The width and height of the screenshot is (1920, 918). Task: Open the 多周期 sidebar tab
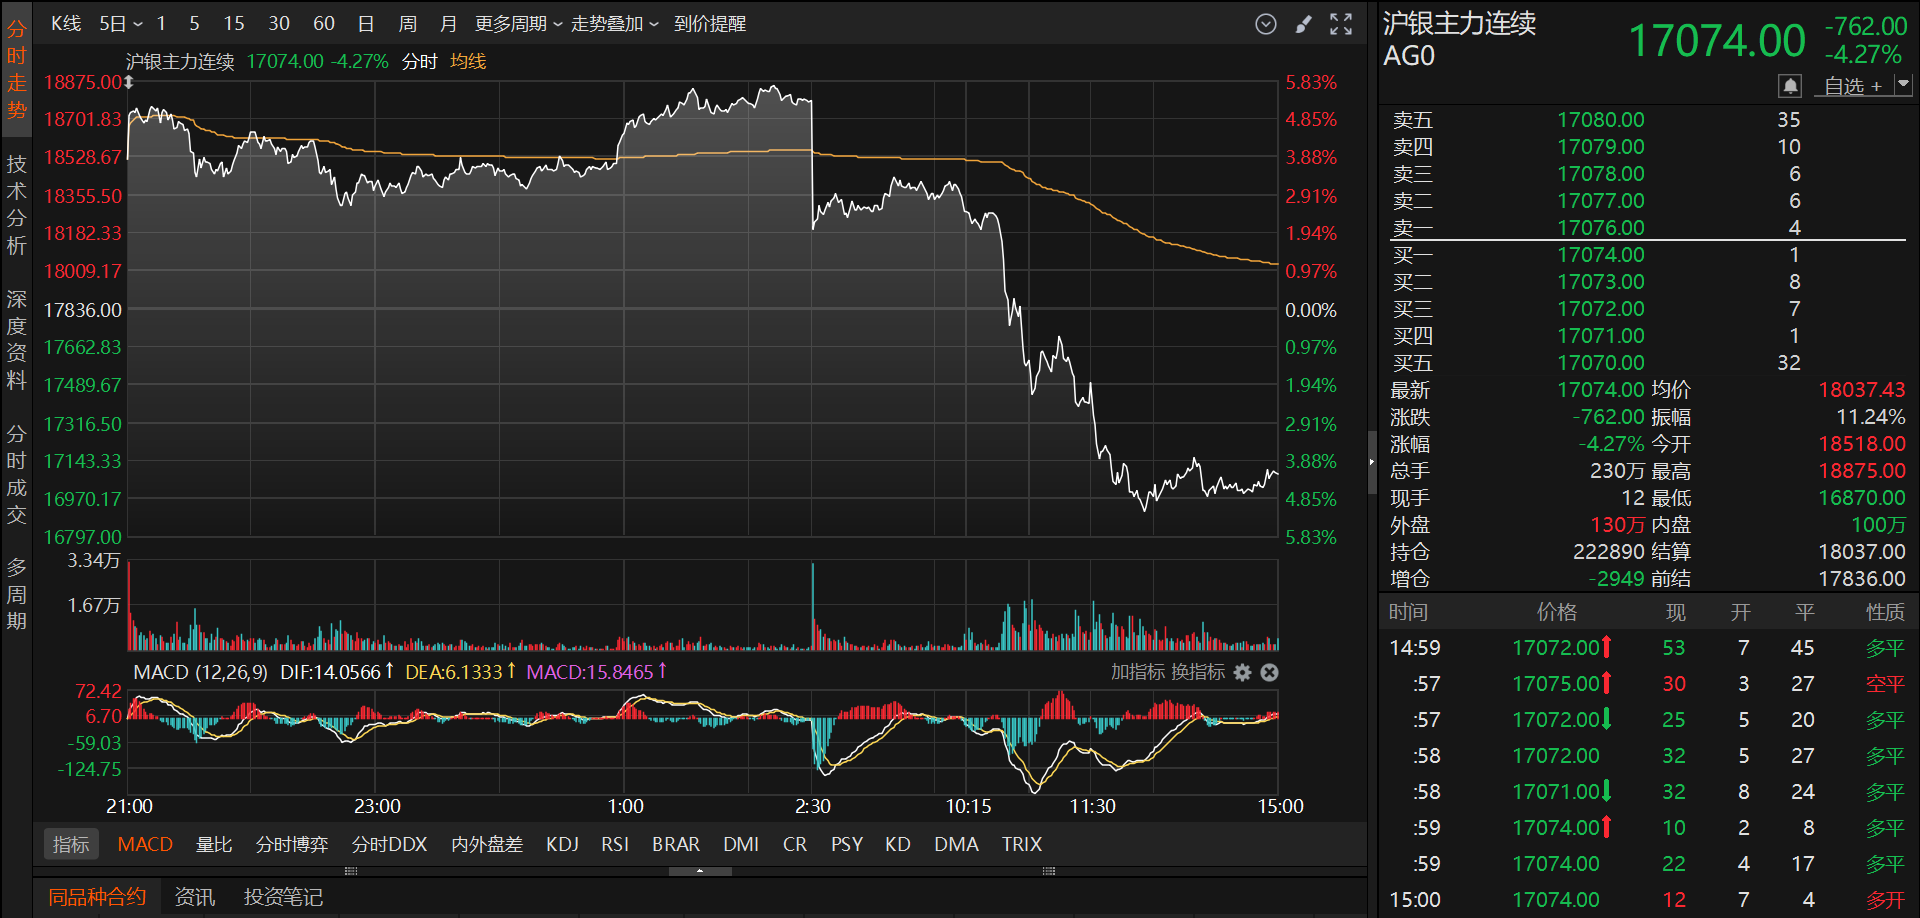(x=17, y=594)
